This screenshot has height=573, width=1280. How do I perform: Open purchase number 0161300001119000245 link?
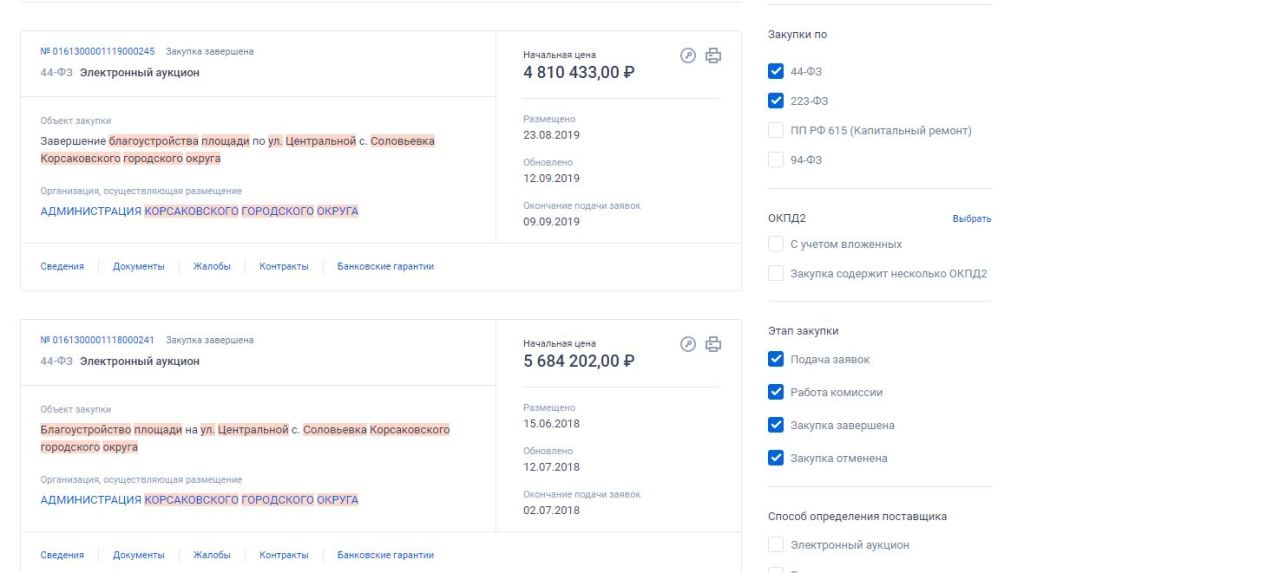(98, 52)
